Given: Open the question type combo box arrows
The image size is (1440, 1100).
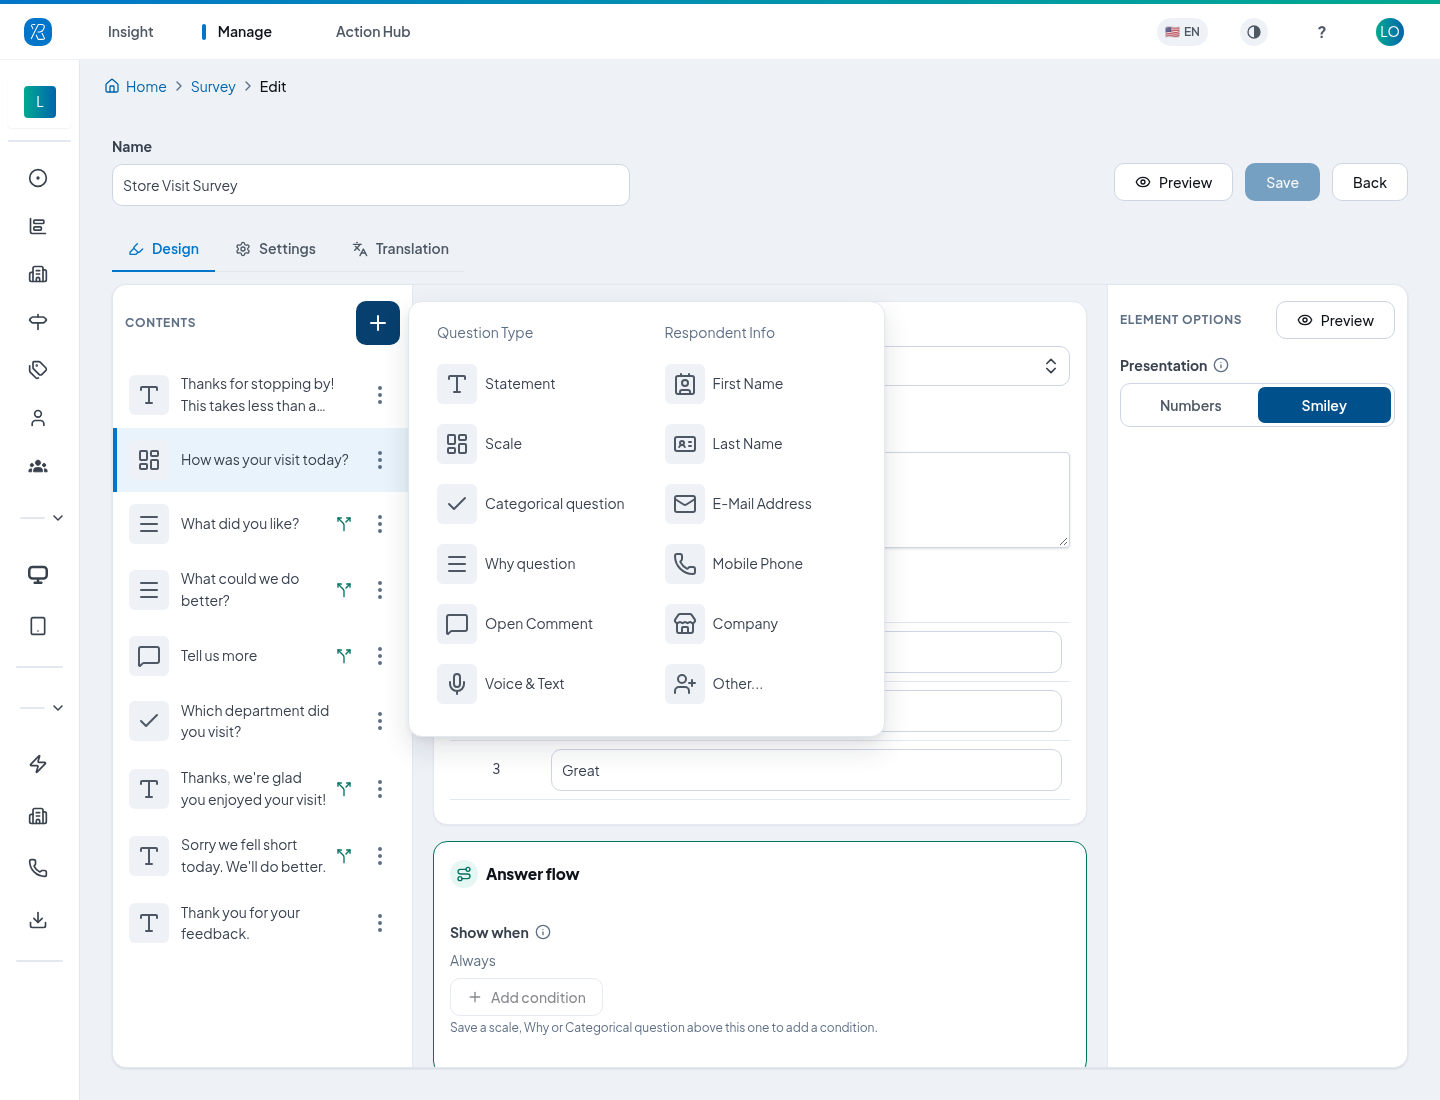Looking at the screenshot, I should 1051,366.
